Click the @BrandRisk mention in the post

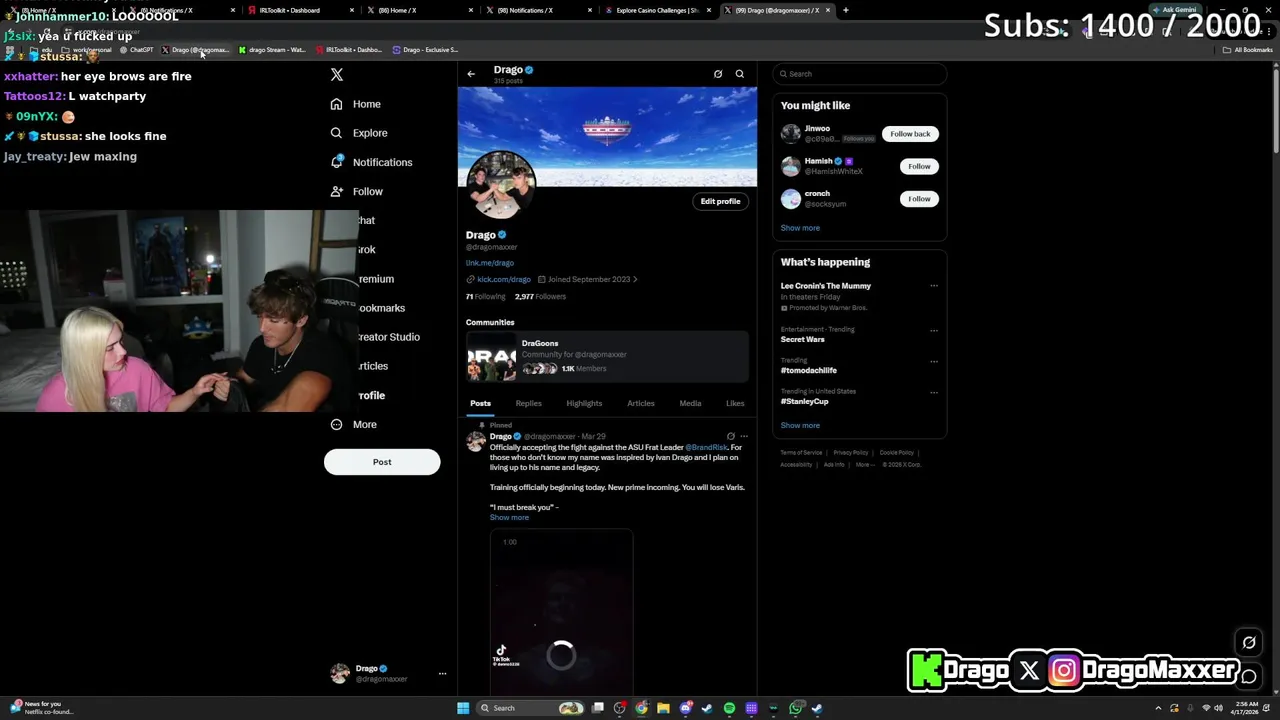pos(707,448)
